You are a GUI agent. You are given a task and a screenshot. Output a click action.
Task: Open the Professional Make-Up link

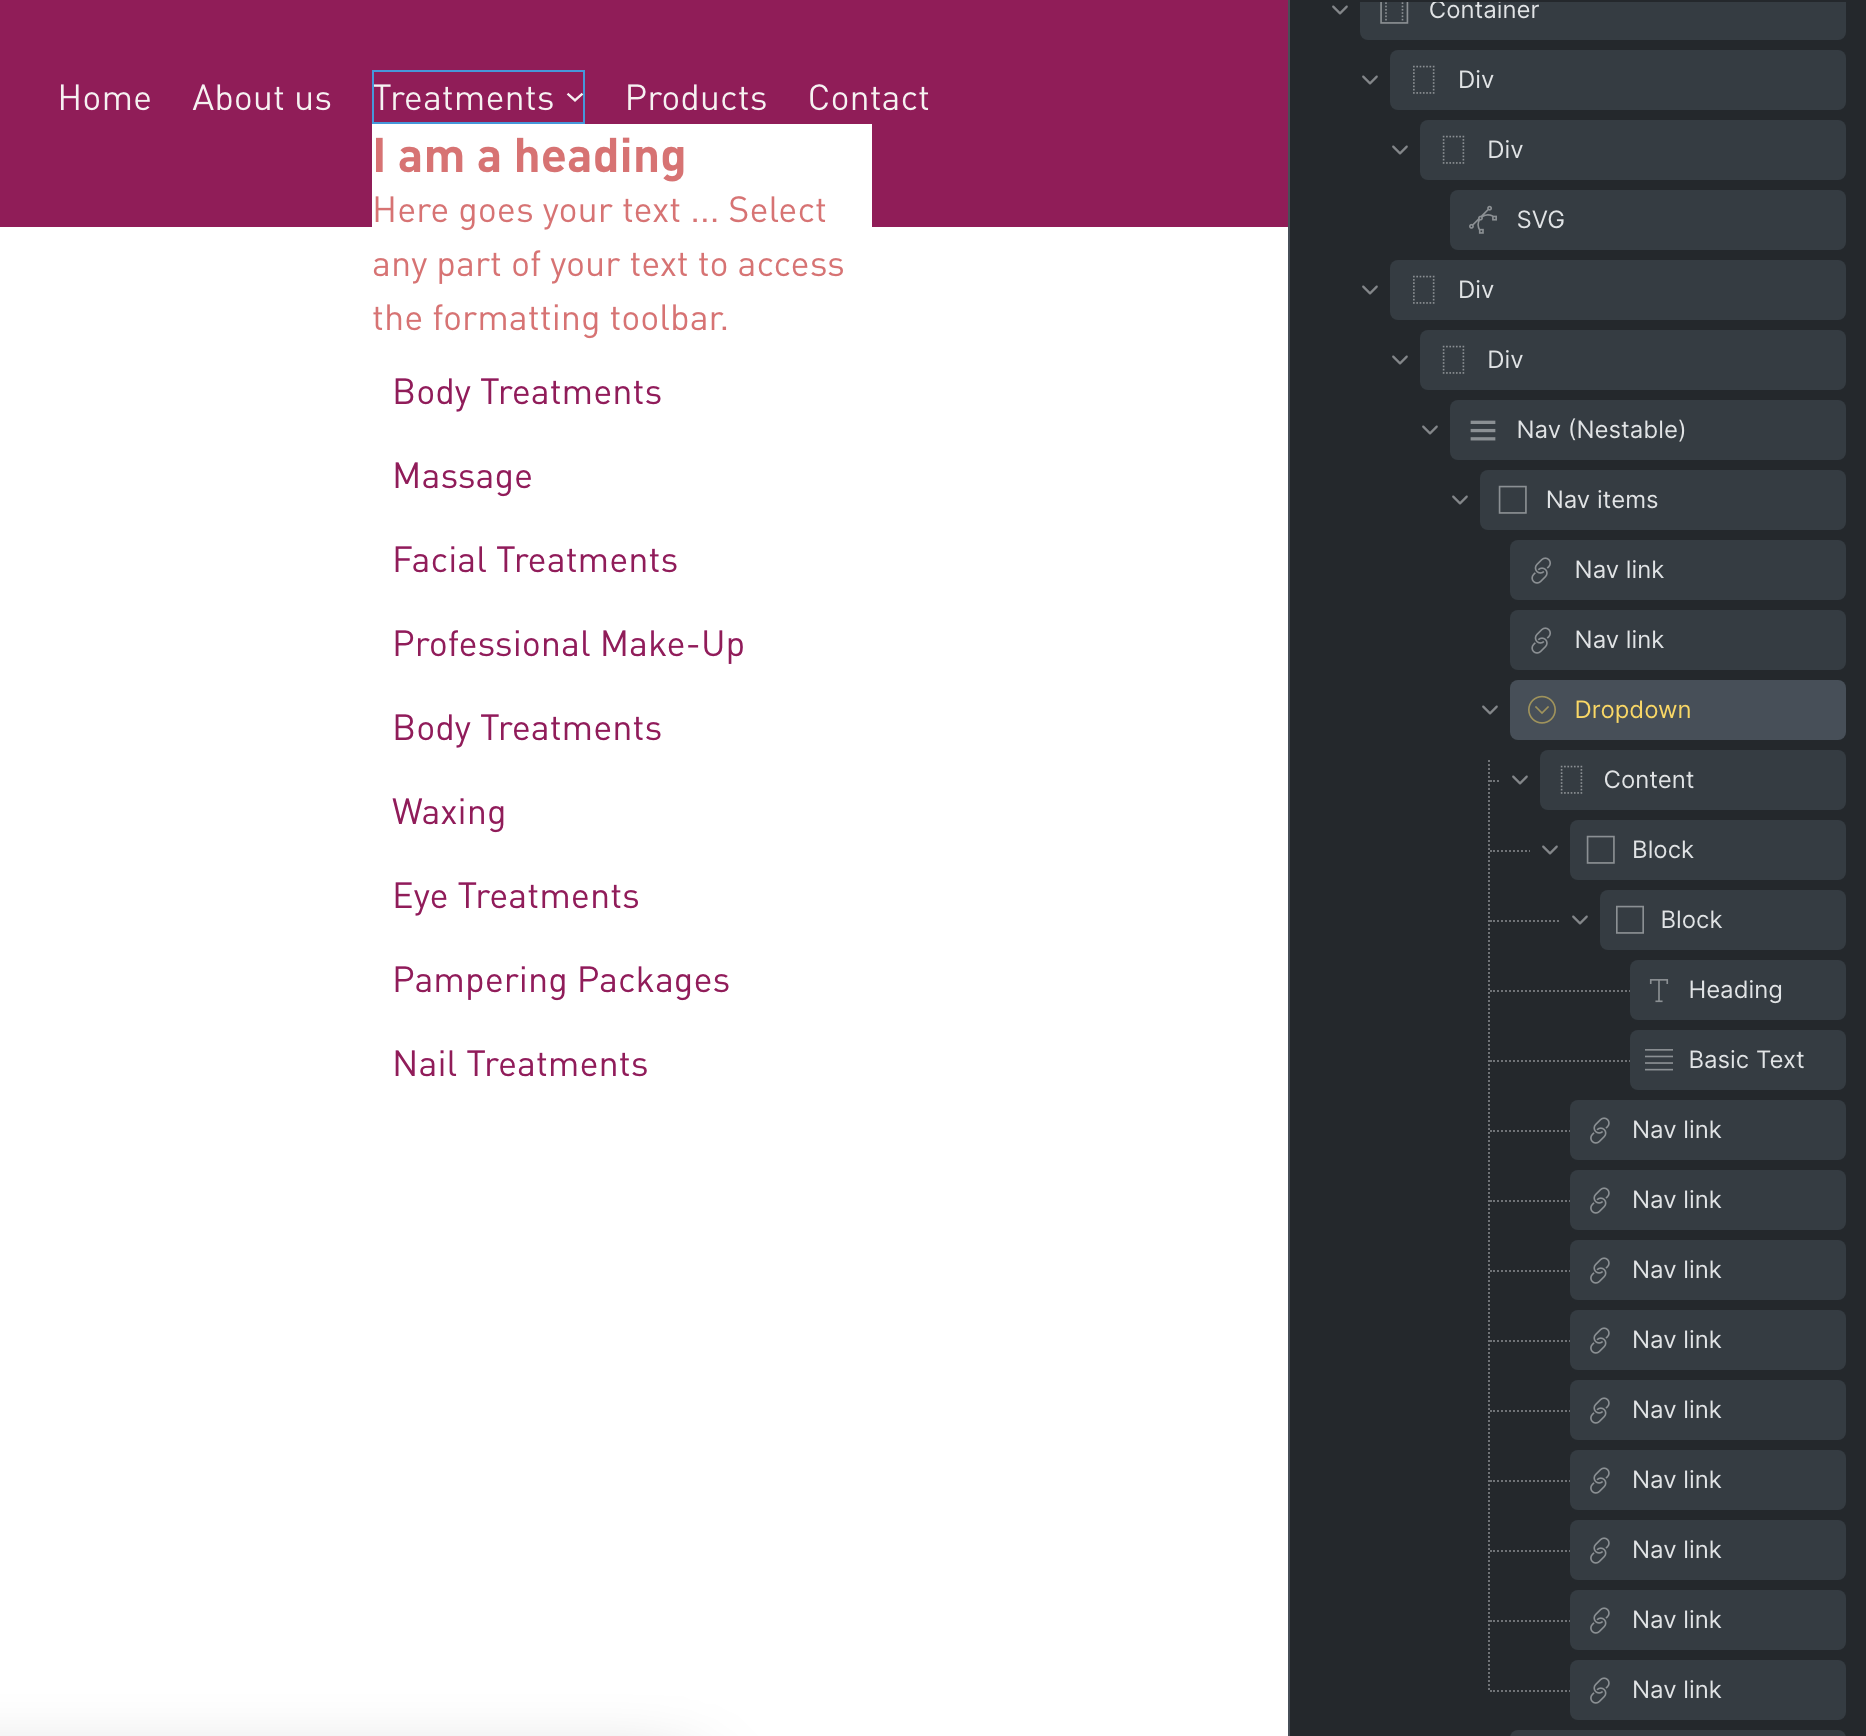(x=568, y=645)
